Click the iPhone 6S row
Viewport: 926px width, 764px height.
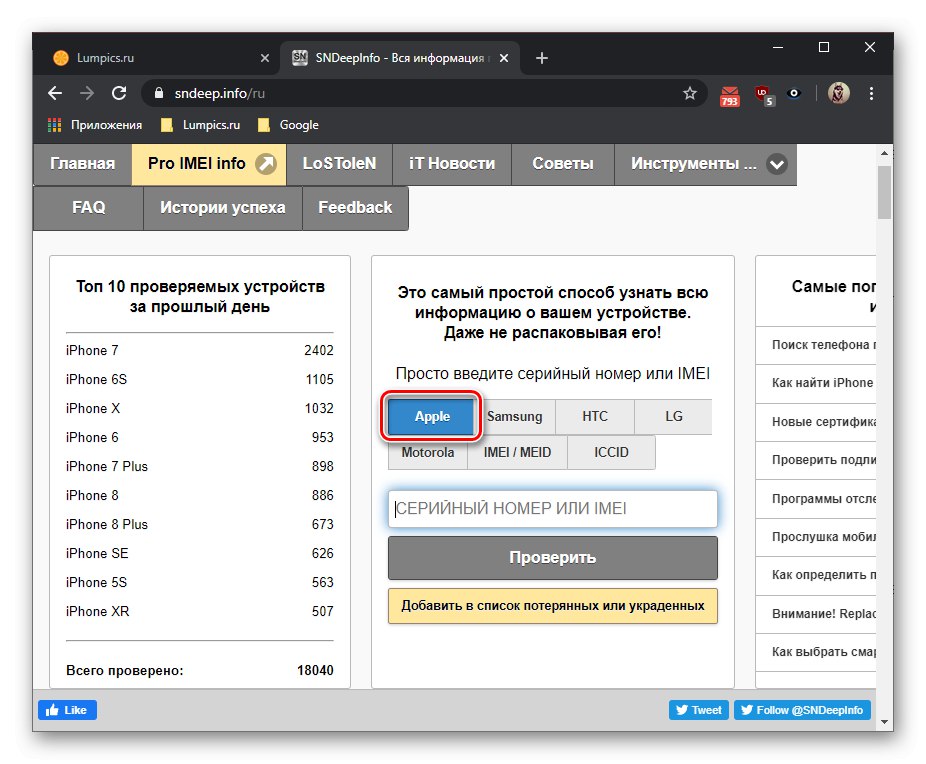pyautogui.click(x=200, y=379)
